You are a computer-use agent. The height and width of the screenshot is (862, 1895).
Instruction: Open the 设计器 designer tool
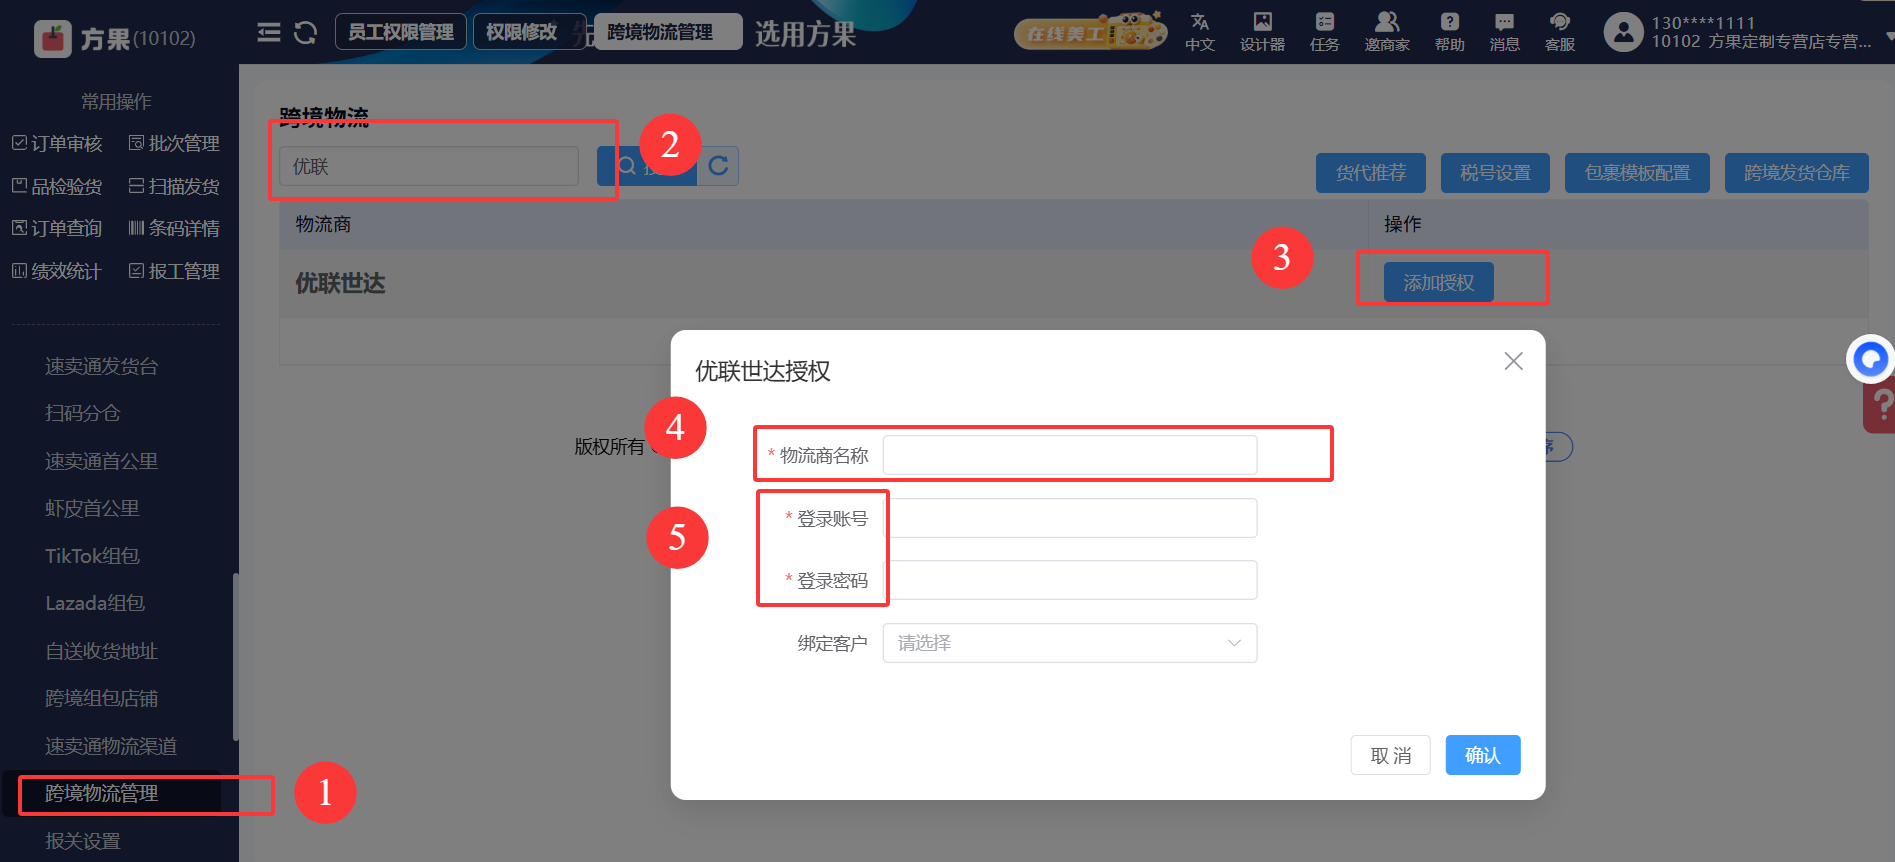pyautogui.click(x=1262, y=32)
